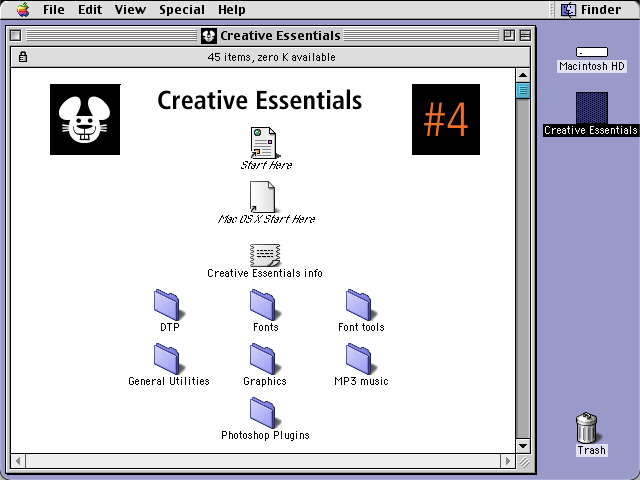
Task: Click the horizontal scrollbar right arrow
Action: pyautogui.click(x=508, y=461)
